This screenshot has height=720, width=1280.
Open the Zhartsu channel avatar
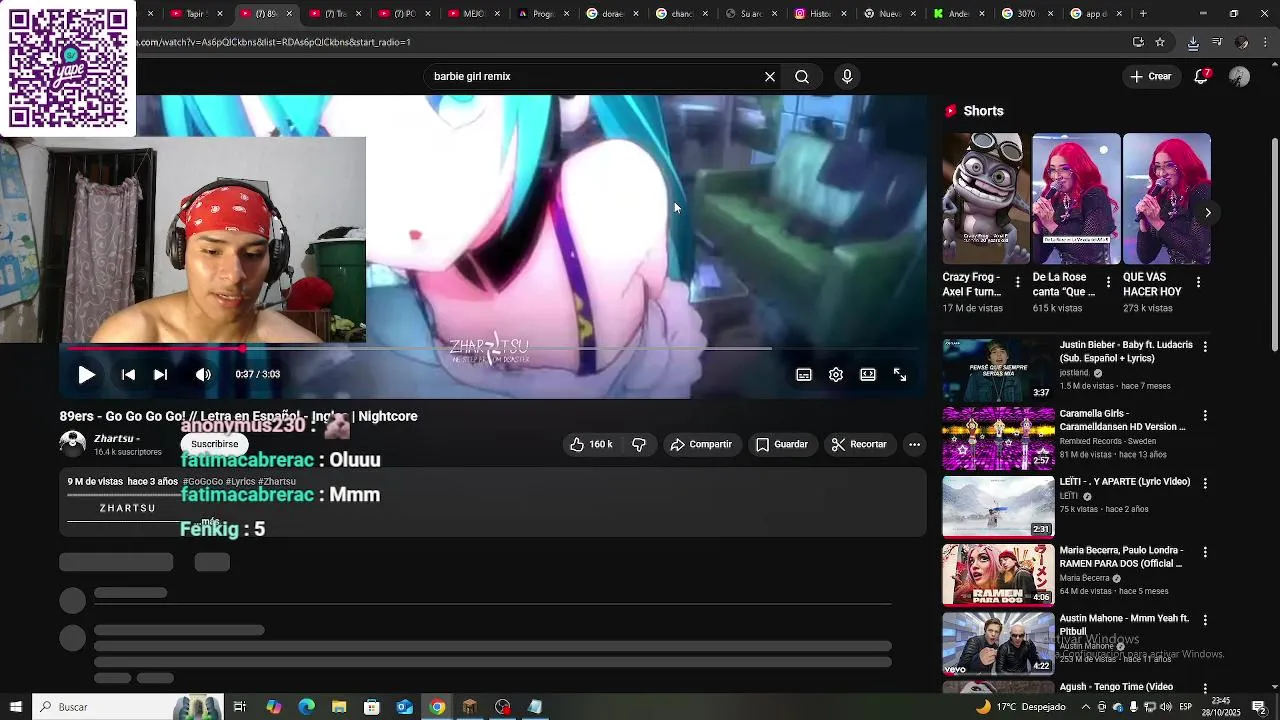click(x=73, y=444)
